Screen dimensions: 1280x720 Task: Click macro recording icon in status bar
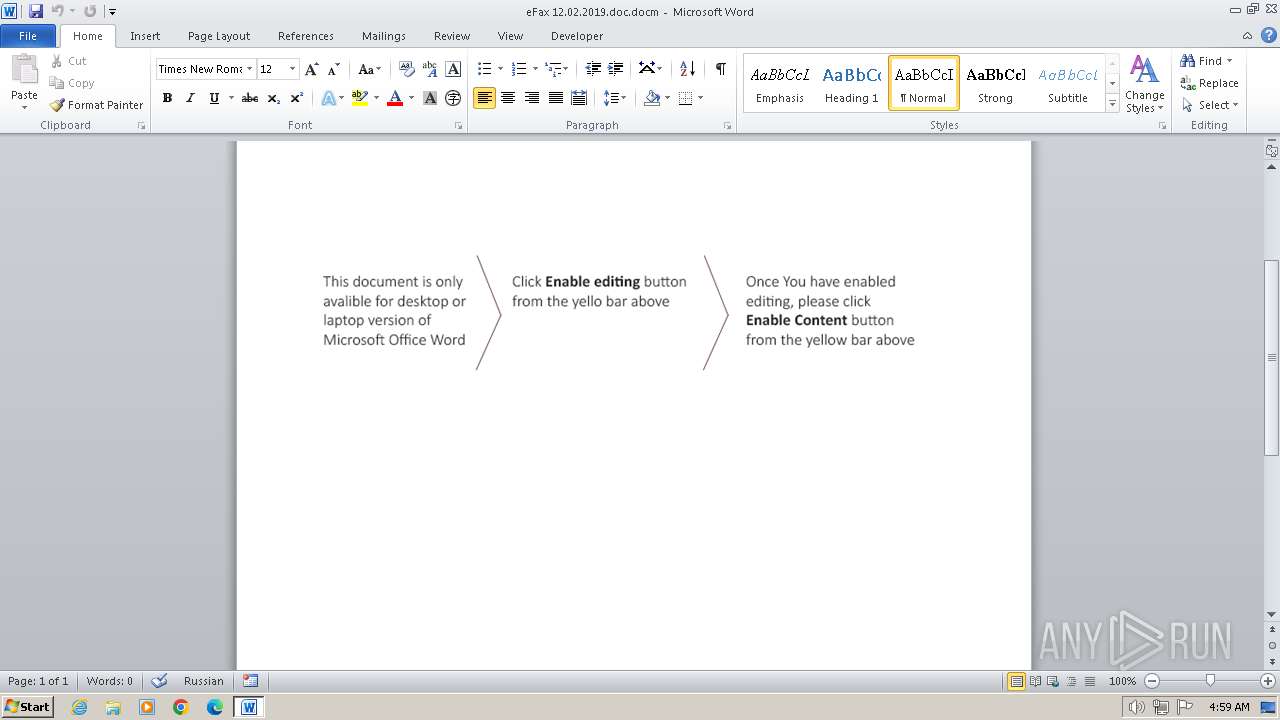250,681
